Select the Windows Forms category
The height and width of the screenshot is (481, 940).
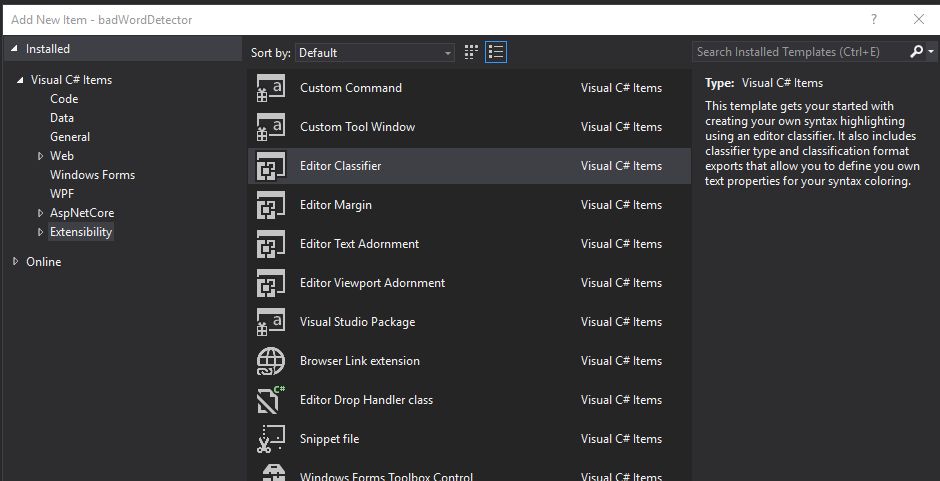coord(92,175)
